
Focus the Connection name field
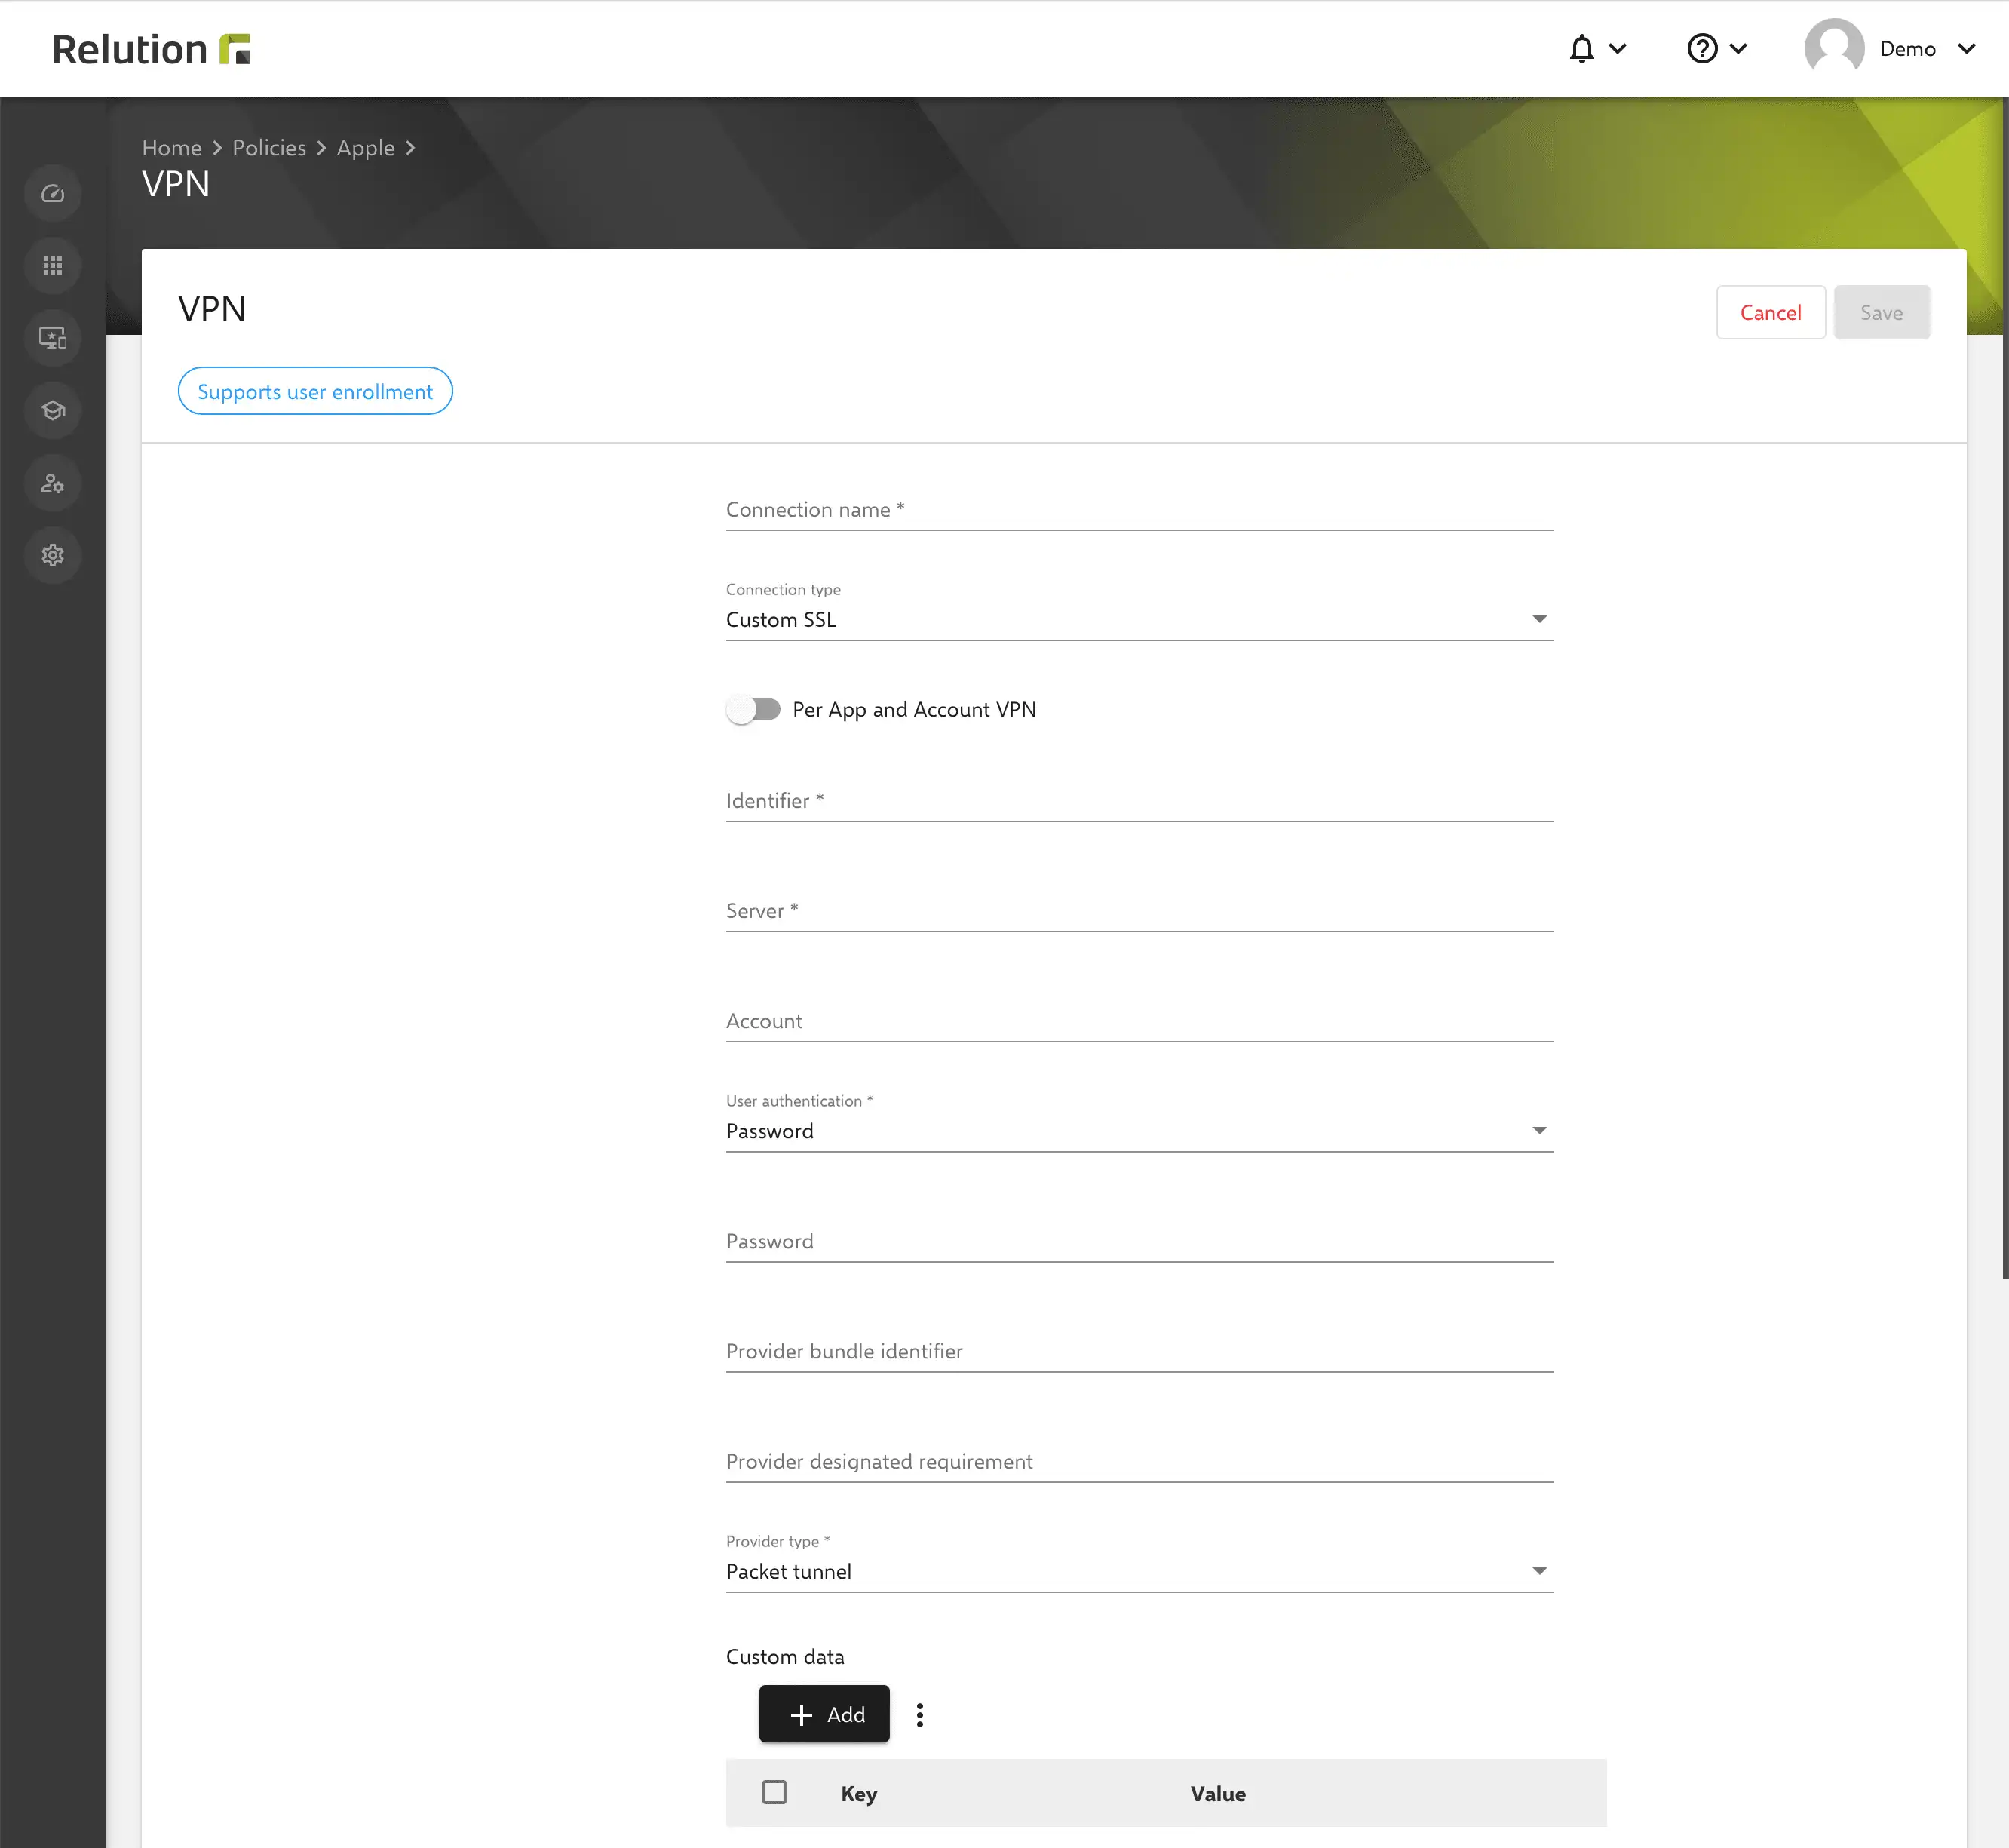click(x=1139, y=510)
